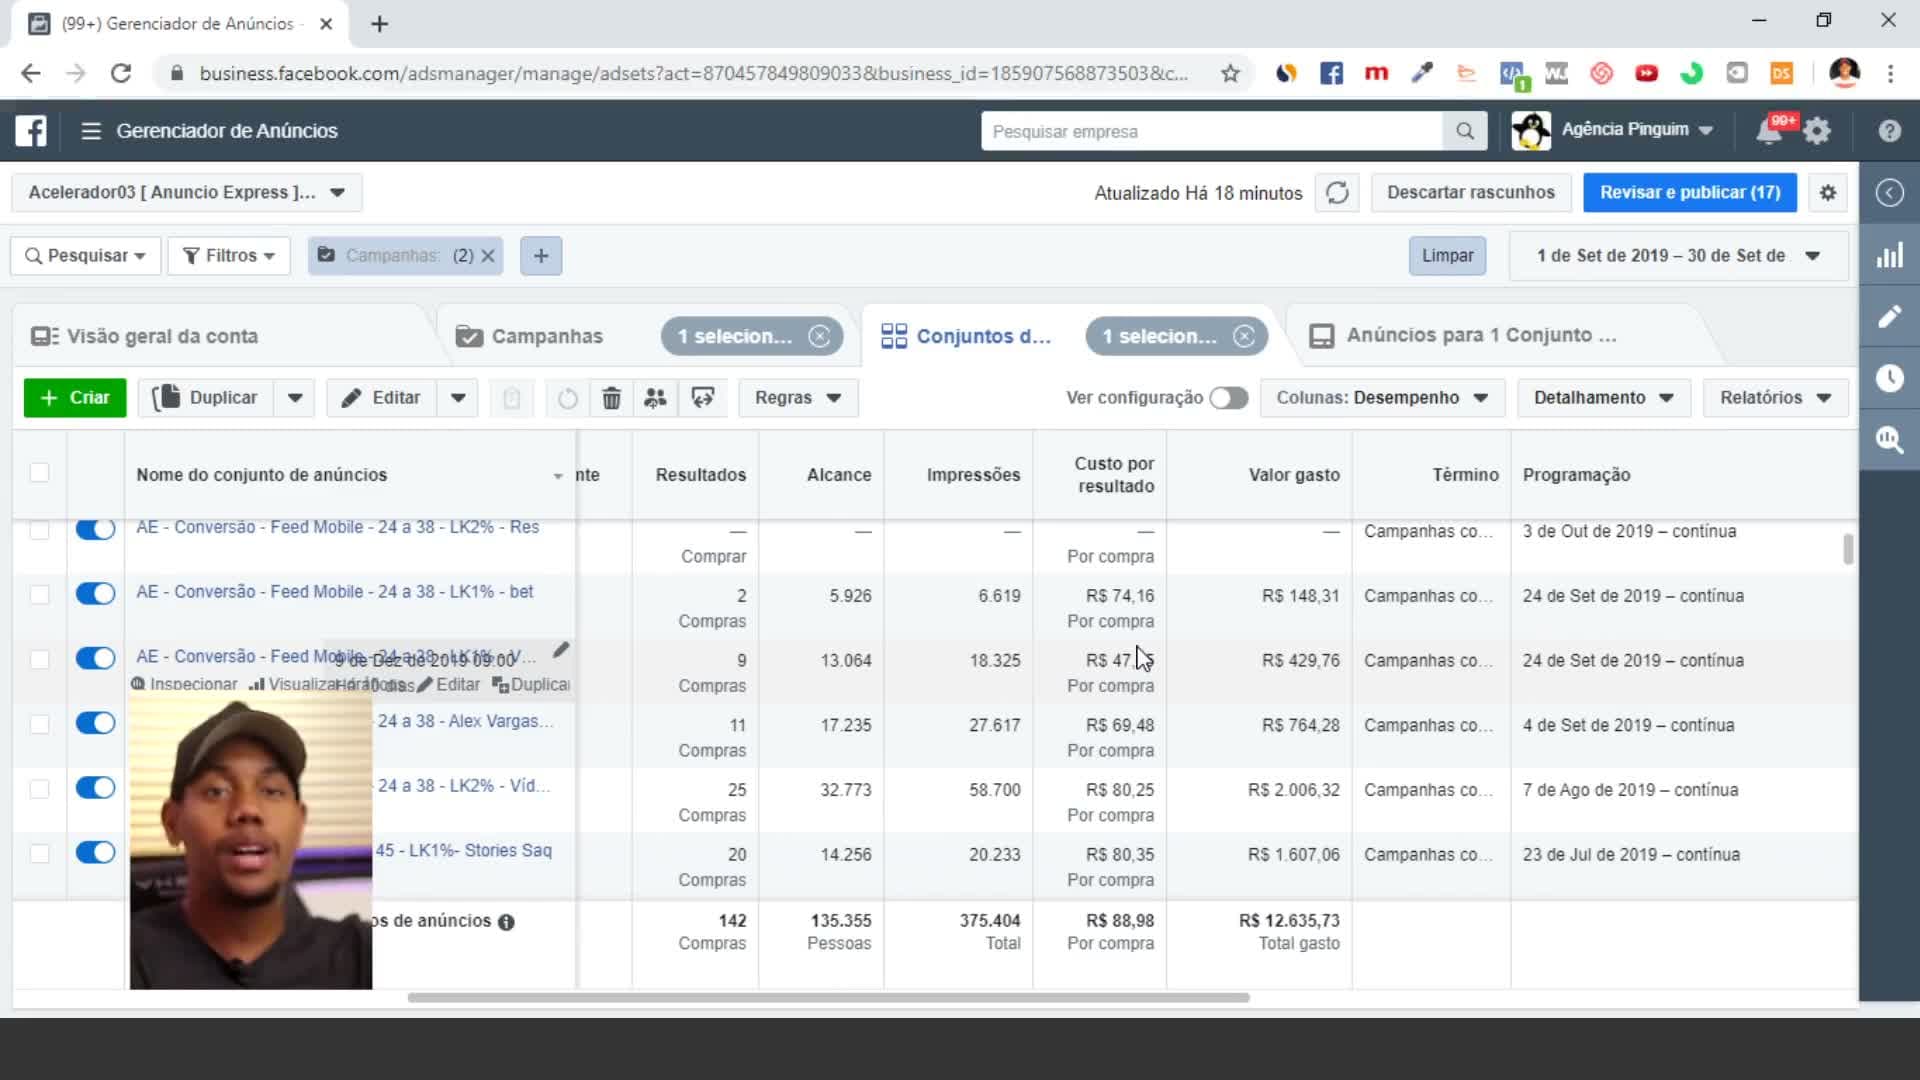1920x1080 pixels.
Task: Click inside the Pesquisar empresa search field
Action: pyautogui.click(x=1212, y=131)
